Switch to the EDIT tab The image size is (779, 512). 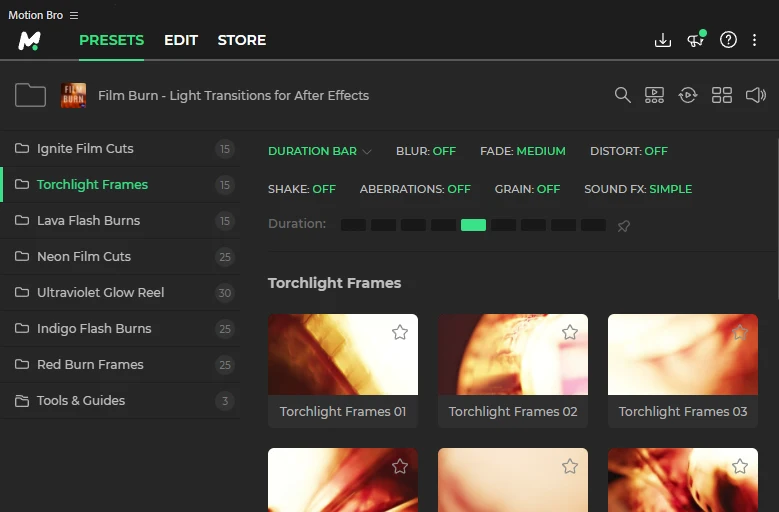[181, 40]
